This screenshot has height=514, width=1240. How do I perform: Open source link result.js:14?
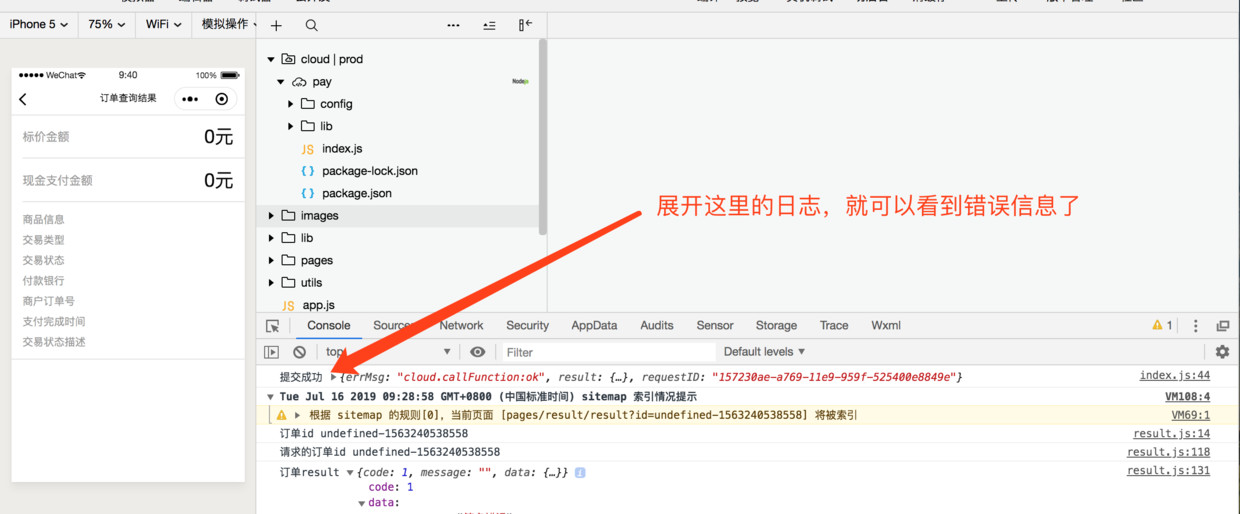coord(1171,434)
